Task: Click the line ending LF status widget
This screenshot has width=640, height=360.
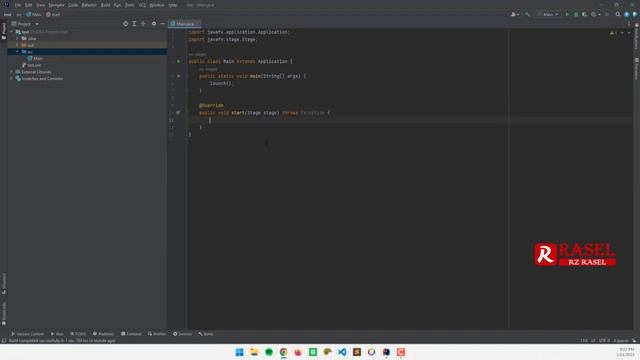Action: click(x=593, y=340)
